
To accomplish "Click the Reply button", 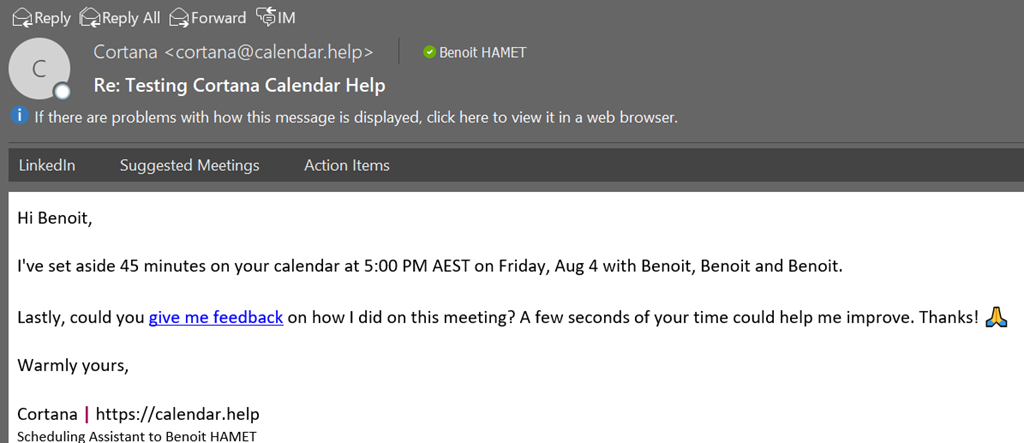I will coord(41,17).
